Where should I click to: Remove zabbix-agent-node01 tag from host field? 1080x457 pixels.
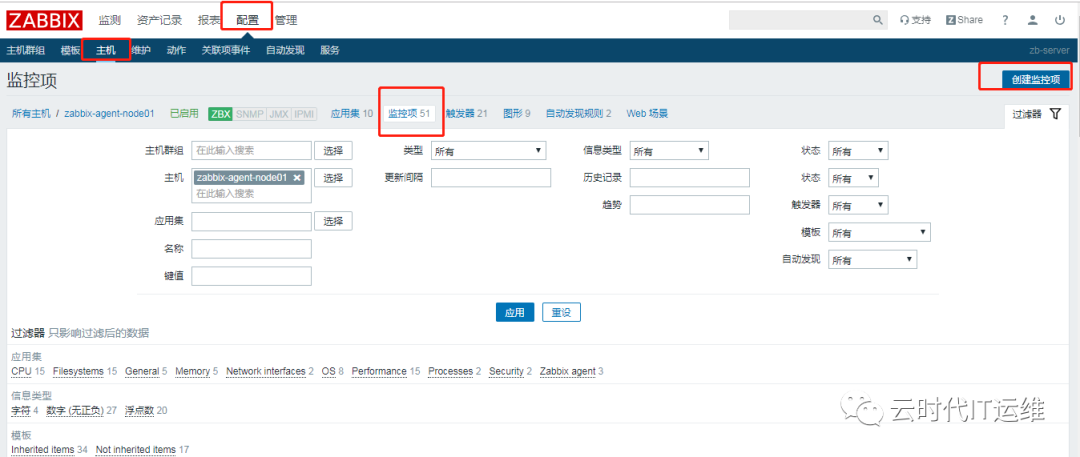click(x=297, y=177)
